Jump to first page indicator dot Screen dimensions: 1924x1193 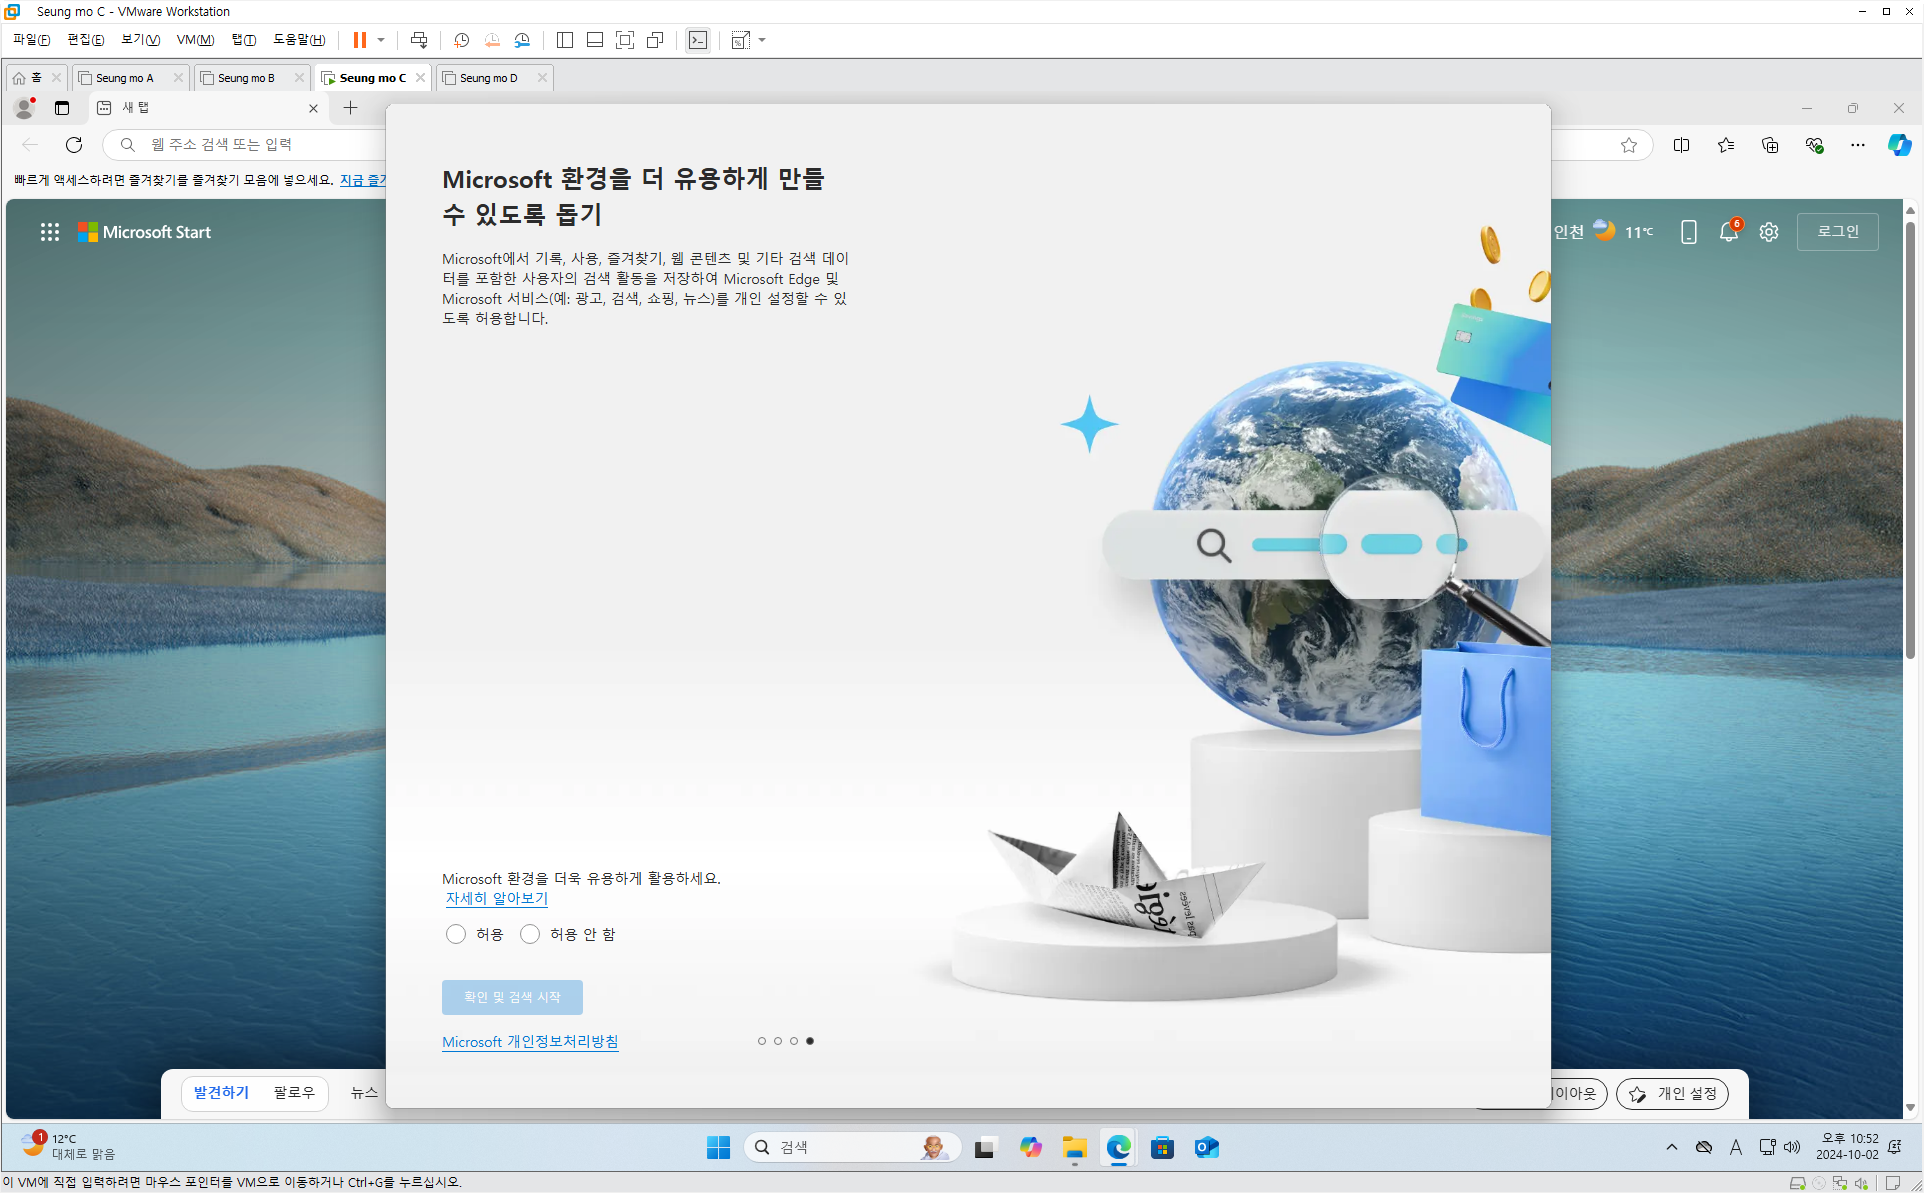click(x=762, y=1041)
